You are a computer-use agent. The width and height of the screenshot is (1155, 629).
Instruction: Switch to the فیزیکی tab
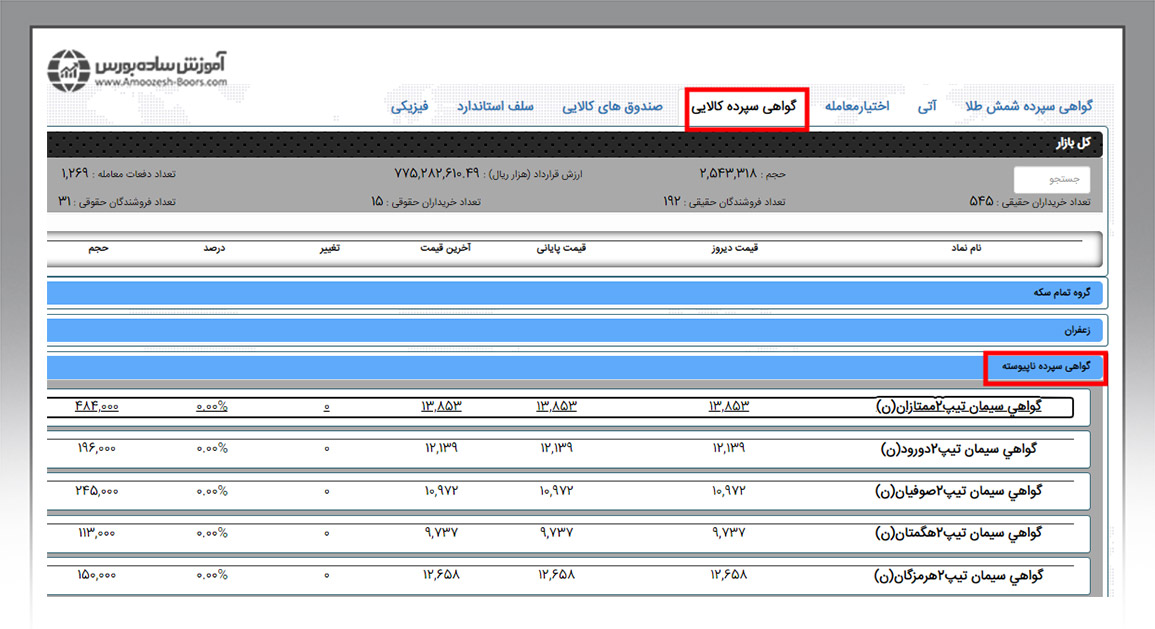tap(410, 107)
